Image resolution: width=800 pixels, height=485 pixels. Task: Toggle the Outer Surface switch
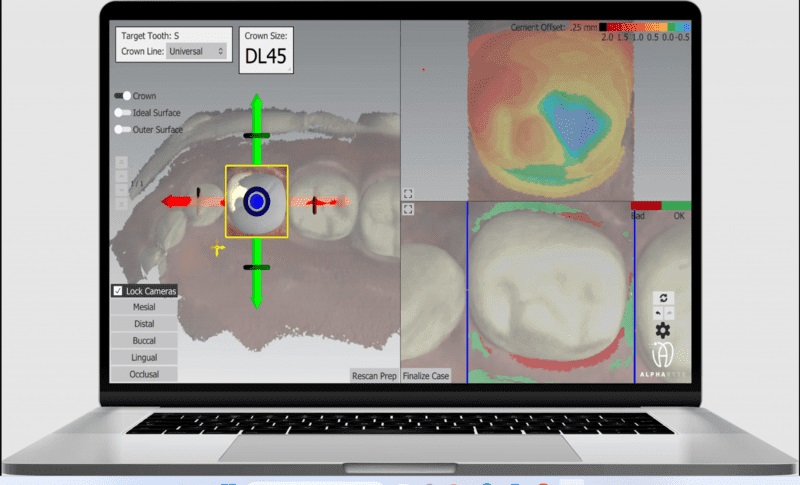click(x=123, y=129)
